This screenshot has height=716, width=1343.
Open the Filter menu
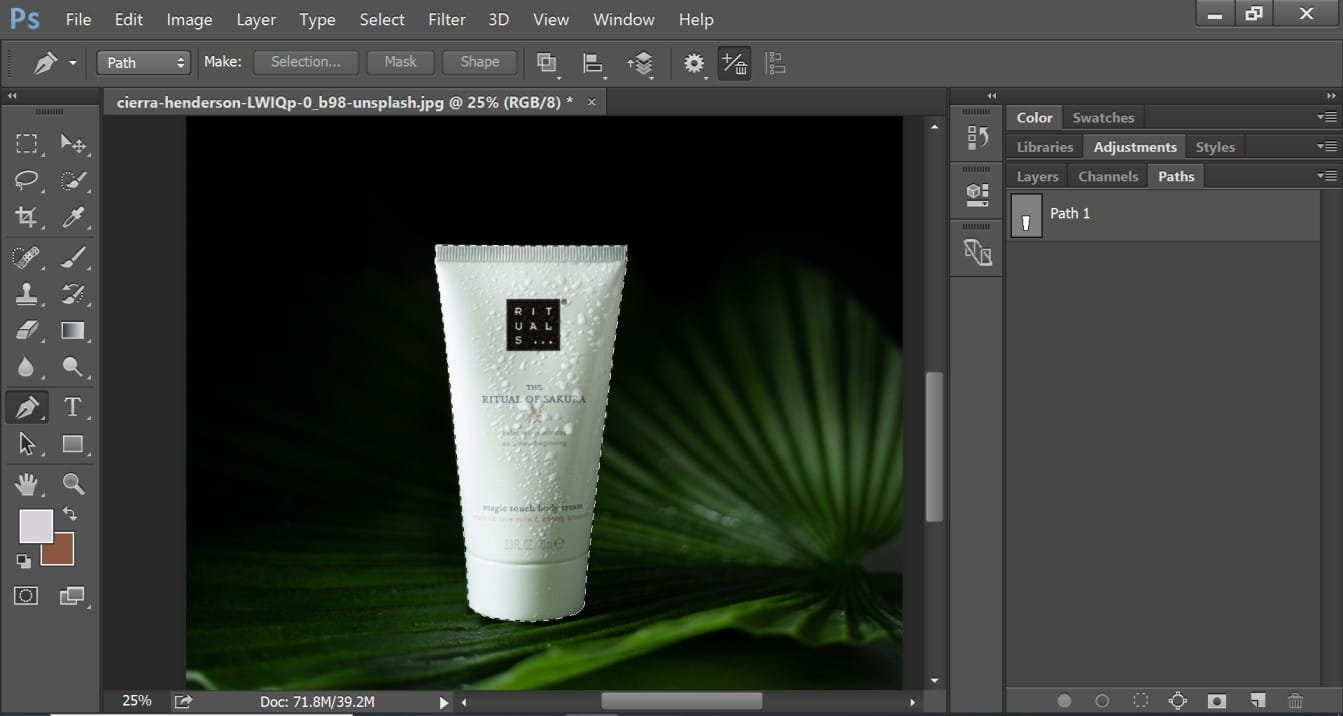pos(446,19)
